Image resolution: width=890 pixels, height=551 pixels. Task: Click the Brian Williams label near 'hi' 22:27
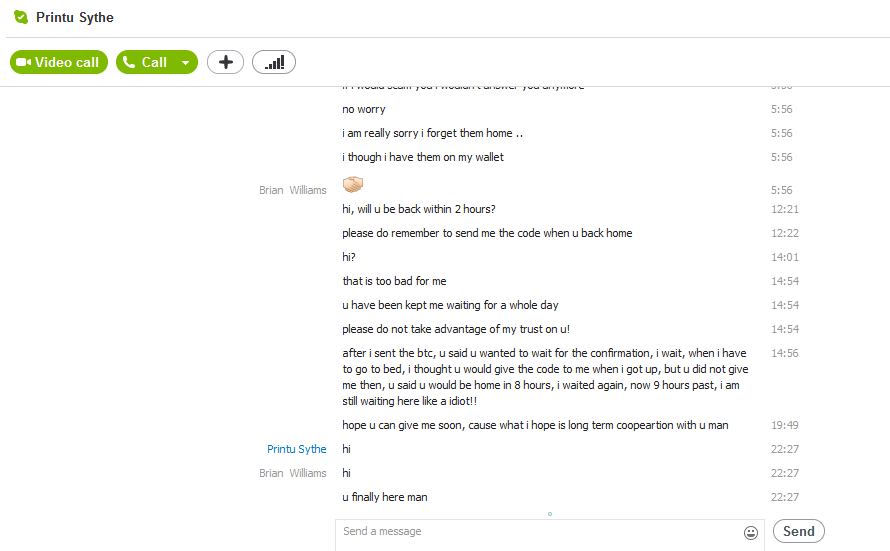[x=292, y=473]
